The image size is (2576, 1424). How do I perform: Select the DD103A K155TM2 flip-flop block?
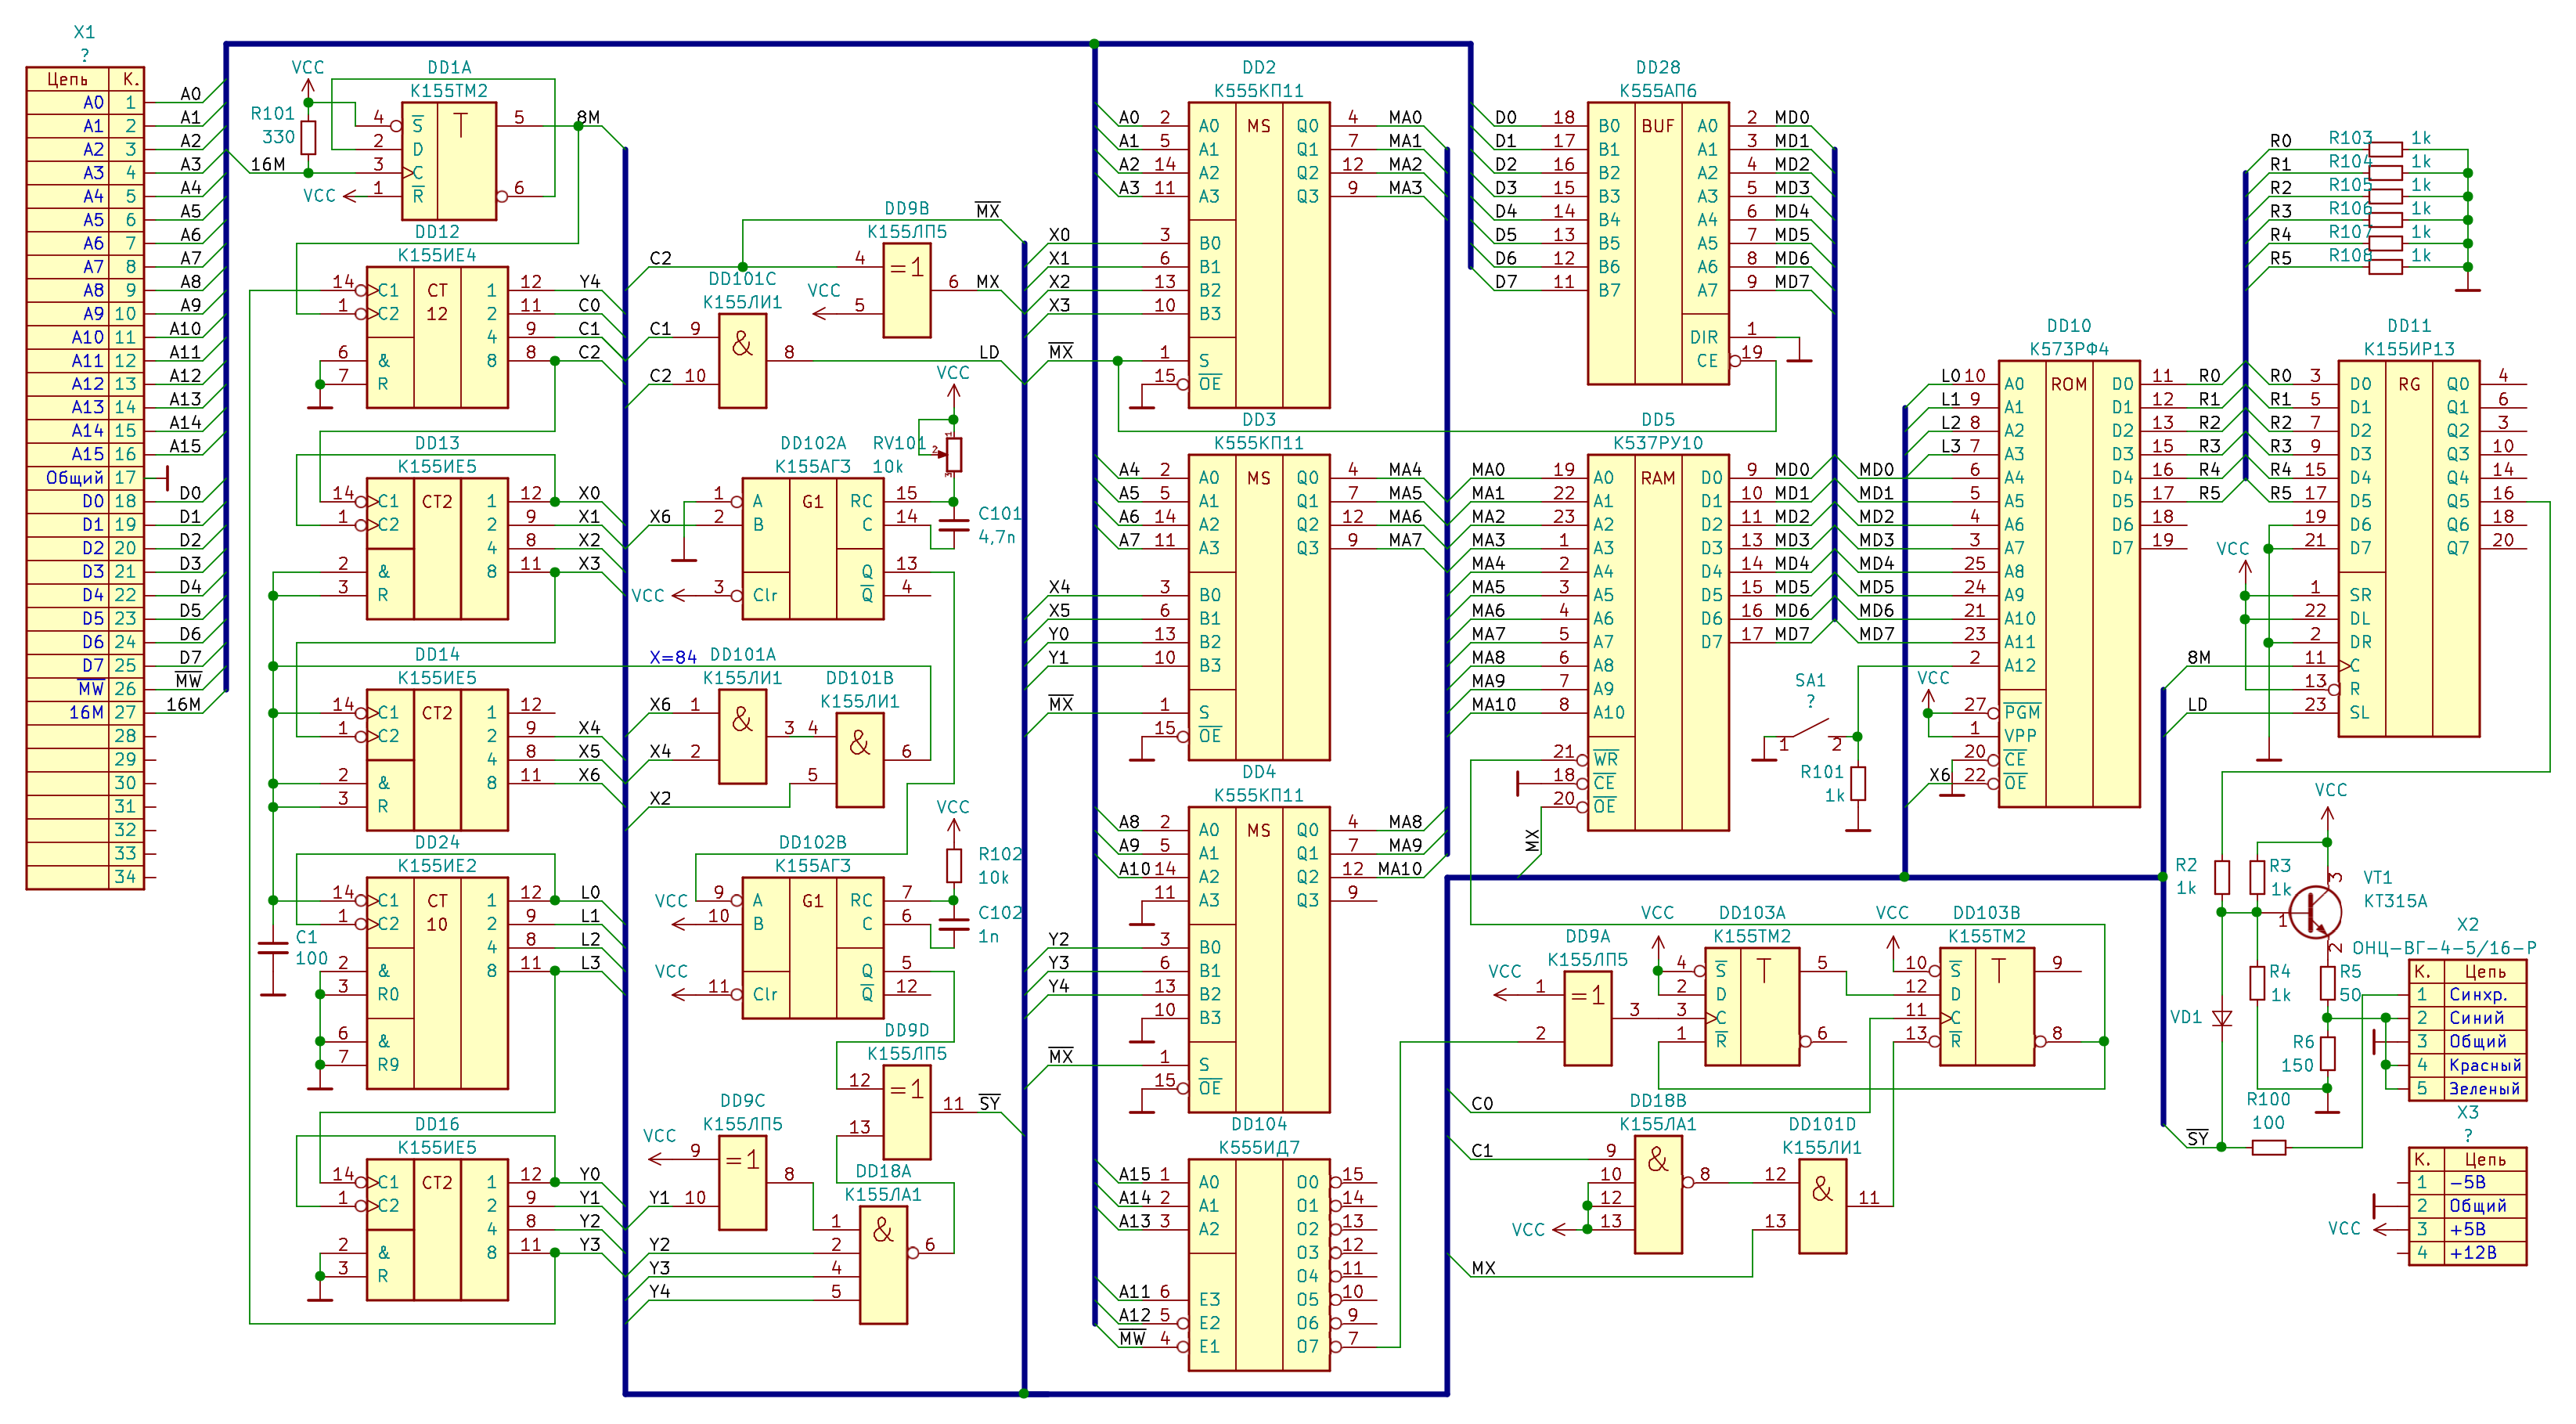pyautogui.click(x=1752, y=1006)
